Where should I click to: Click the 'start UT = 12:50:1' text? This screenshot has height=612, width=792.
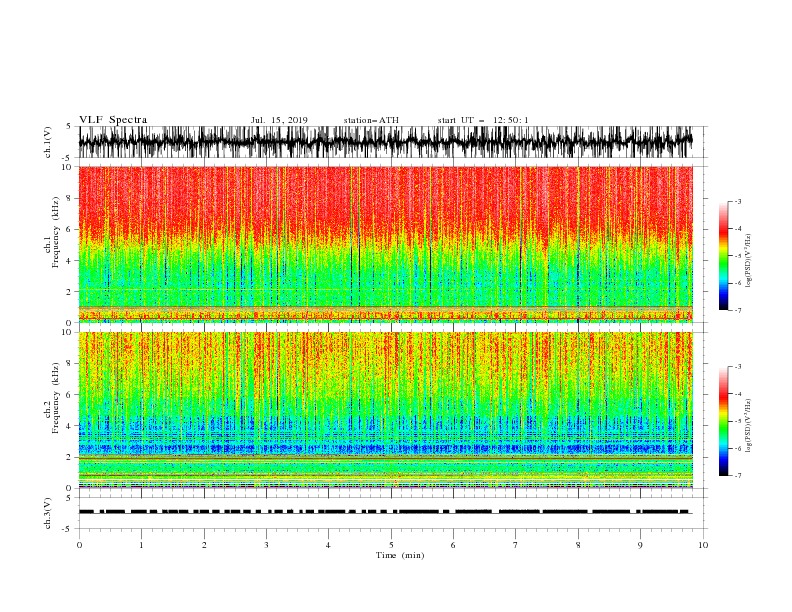click(x=483, y=120)
